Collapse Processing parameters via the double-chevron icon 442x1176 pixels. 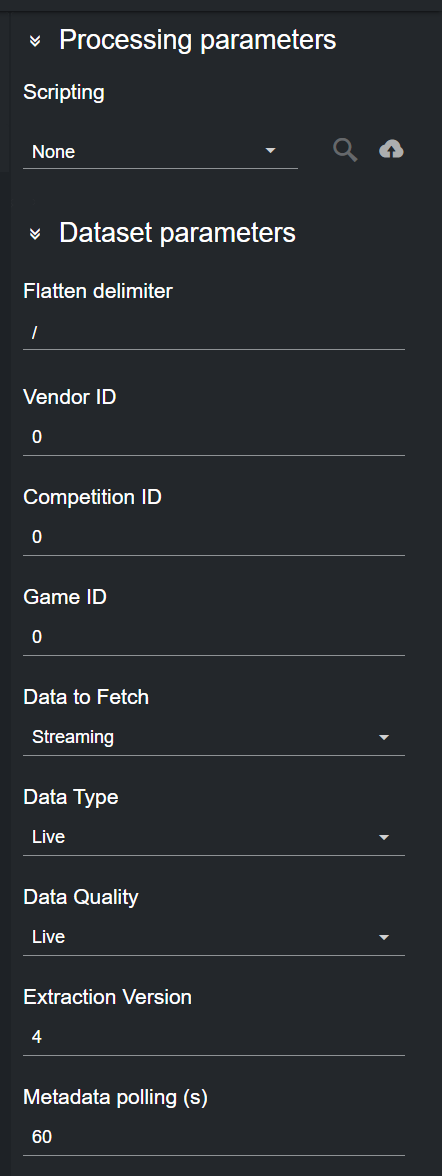pos(35,40)
